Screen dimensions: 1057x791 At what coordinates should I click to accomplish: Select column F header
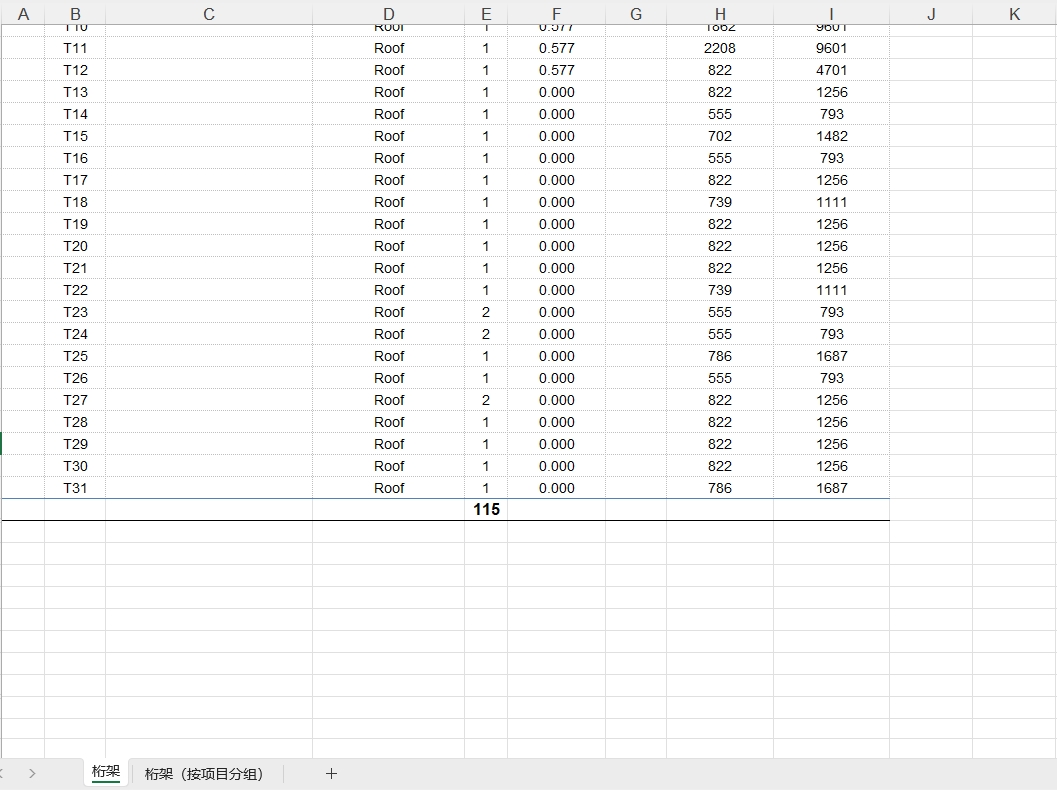[556, 13]
